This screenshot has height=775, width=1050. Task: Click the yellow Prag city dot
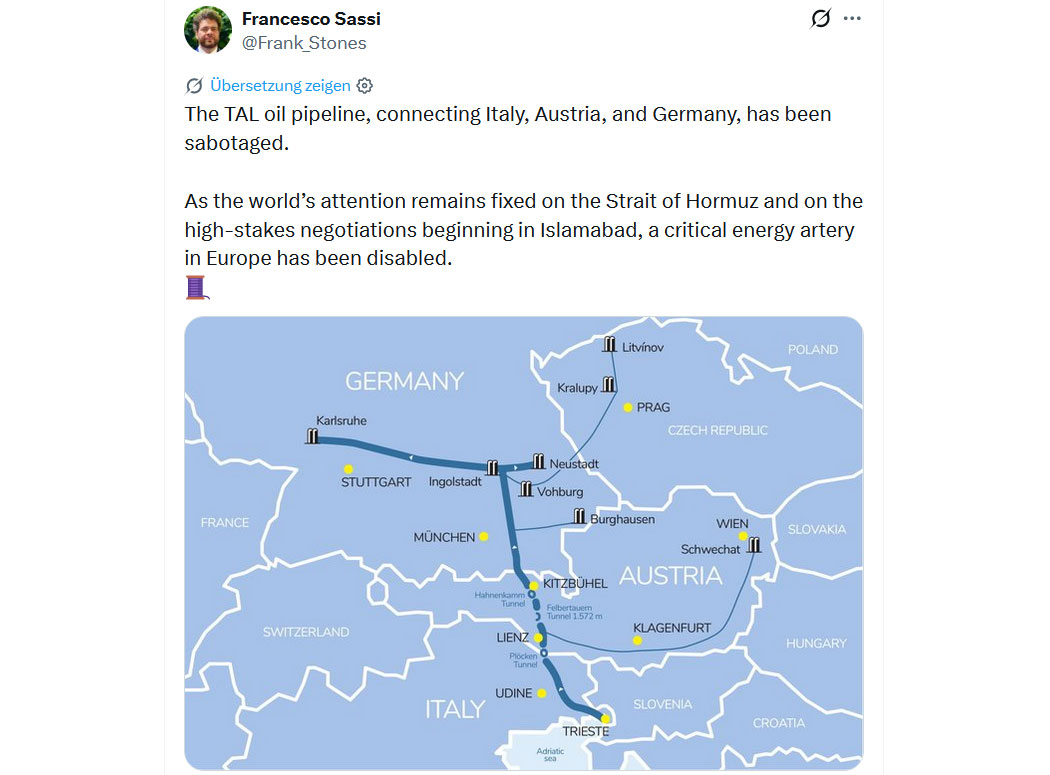pyautogui.click(x=628, y=407)
